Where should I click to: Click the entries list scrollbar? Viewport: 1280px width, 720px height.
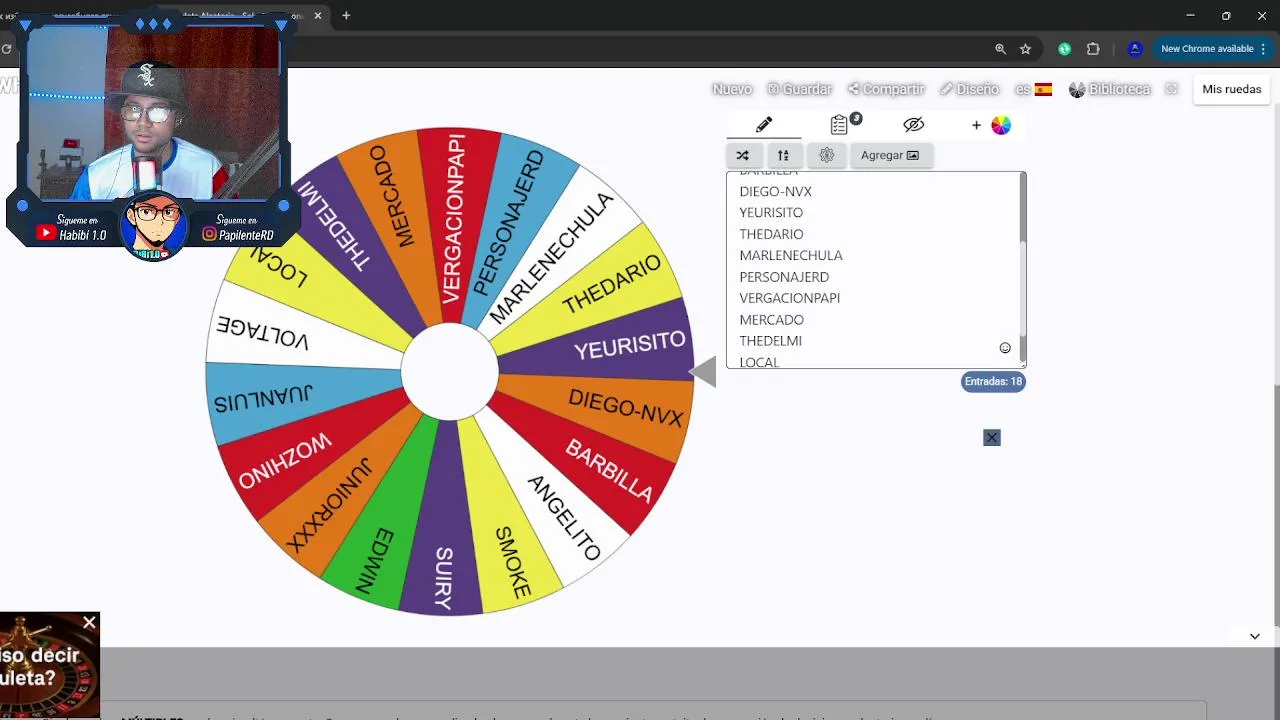coord(1022,290)
